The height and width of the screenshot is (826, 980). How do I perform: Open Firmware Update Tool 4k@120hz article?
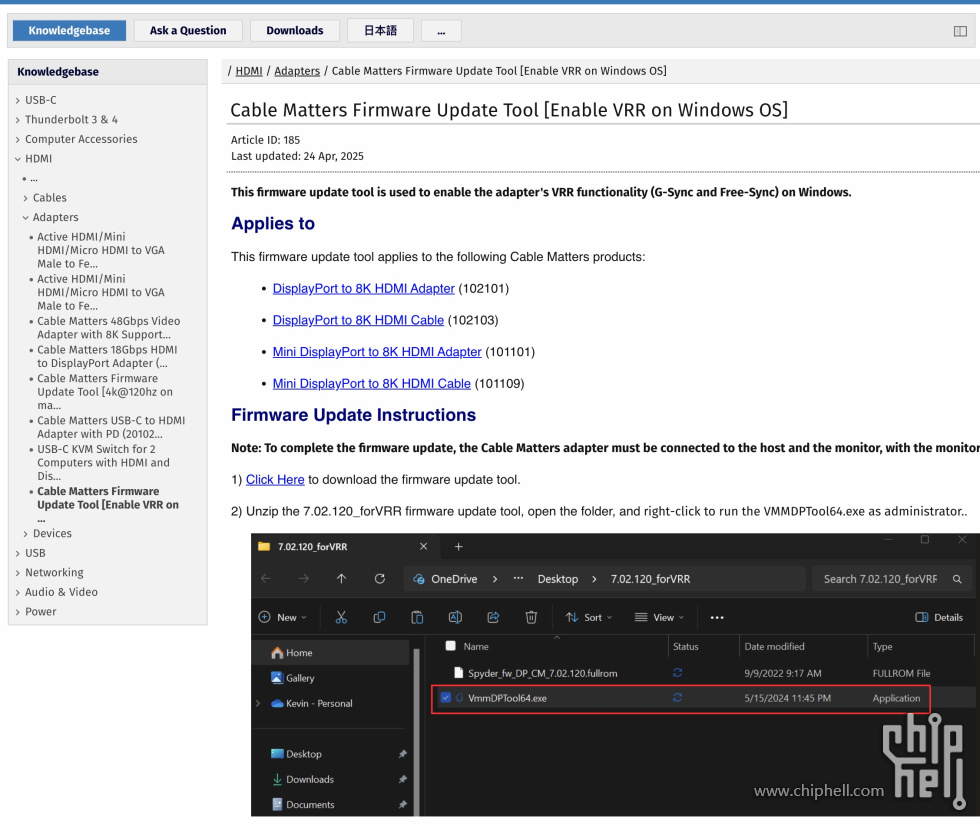[x=104, y=392]
